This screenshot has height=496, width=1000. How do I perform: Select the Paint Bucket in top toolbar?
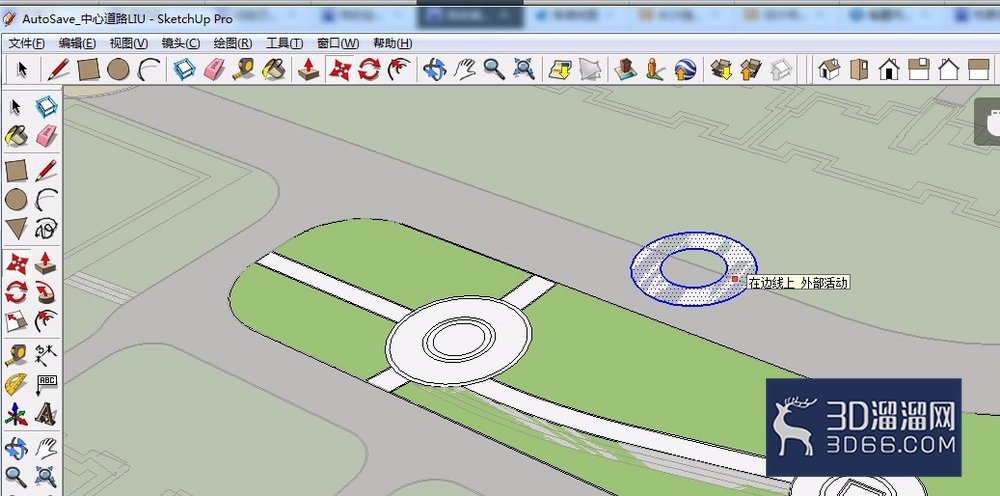click(x=274, y=69)
